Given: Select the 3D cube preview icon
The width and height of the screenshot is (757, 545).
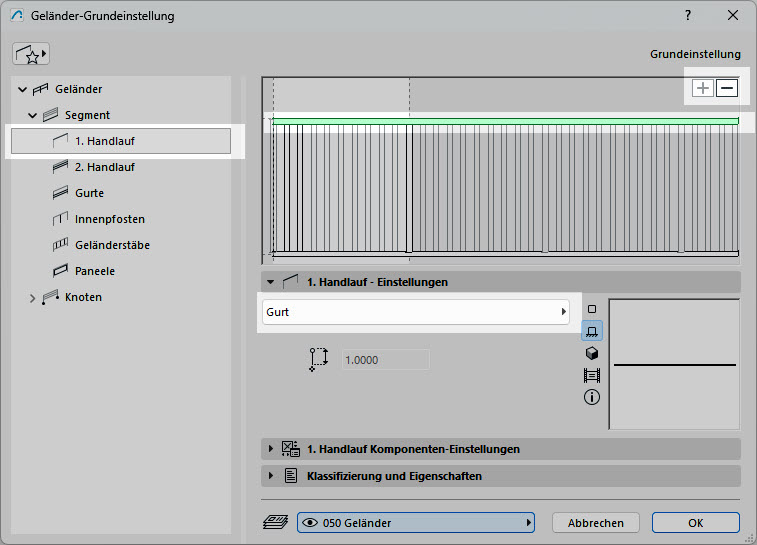Looking at the screenshot, I should pos(591,353).
